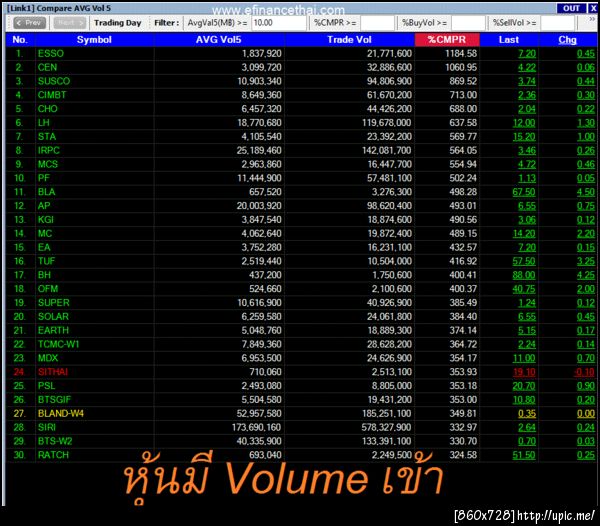This screenshot has height=526, width=600.
Task: Sort by the Trade Vol column header
Action: coord(349,40)
